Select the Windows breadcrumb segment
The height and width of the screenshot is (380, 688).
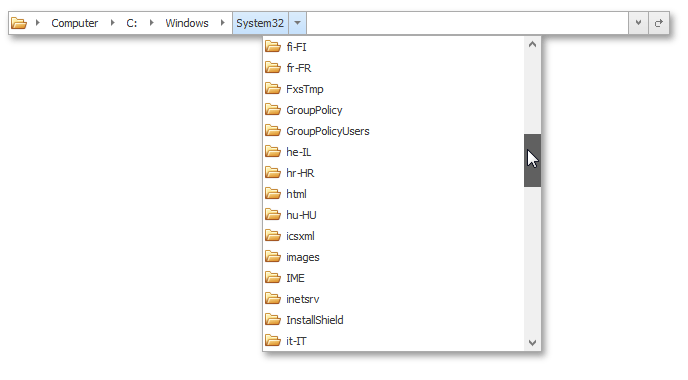(187, 23)
